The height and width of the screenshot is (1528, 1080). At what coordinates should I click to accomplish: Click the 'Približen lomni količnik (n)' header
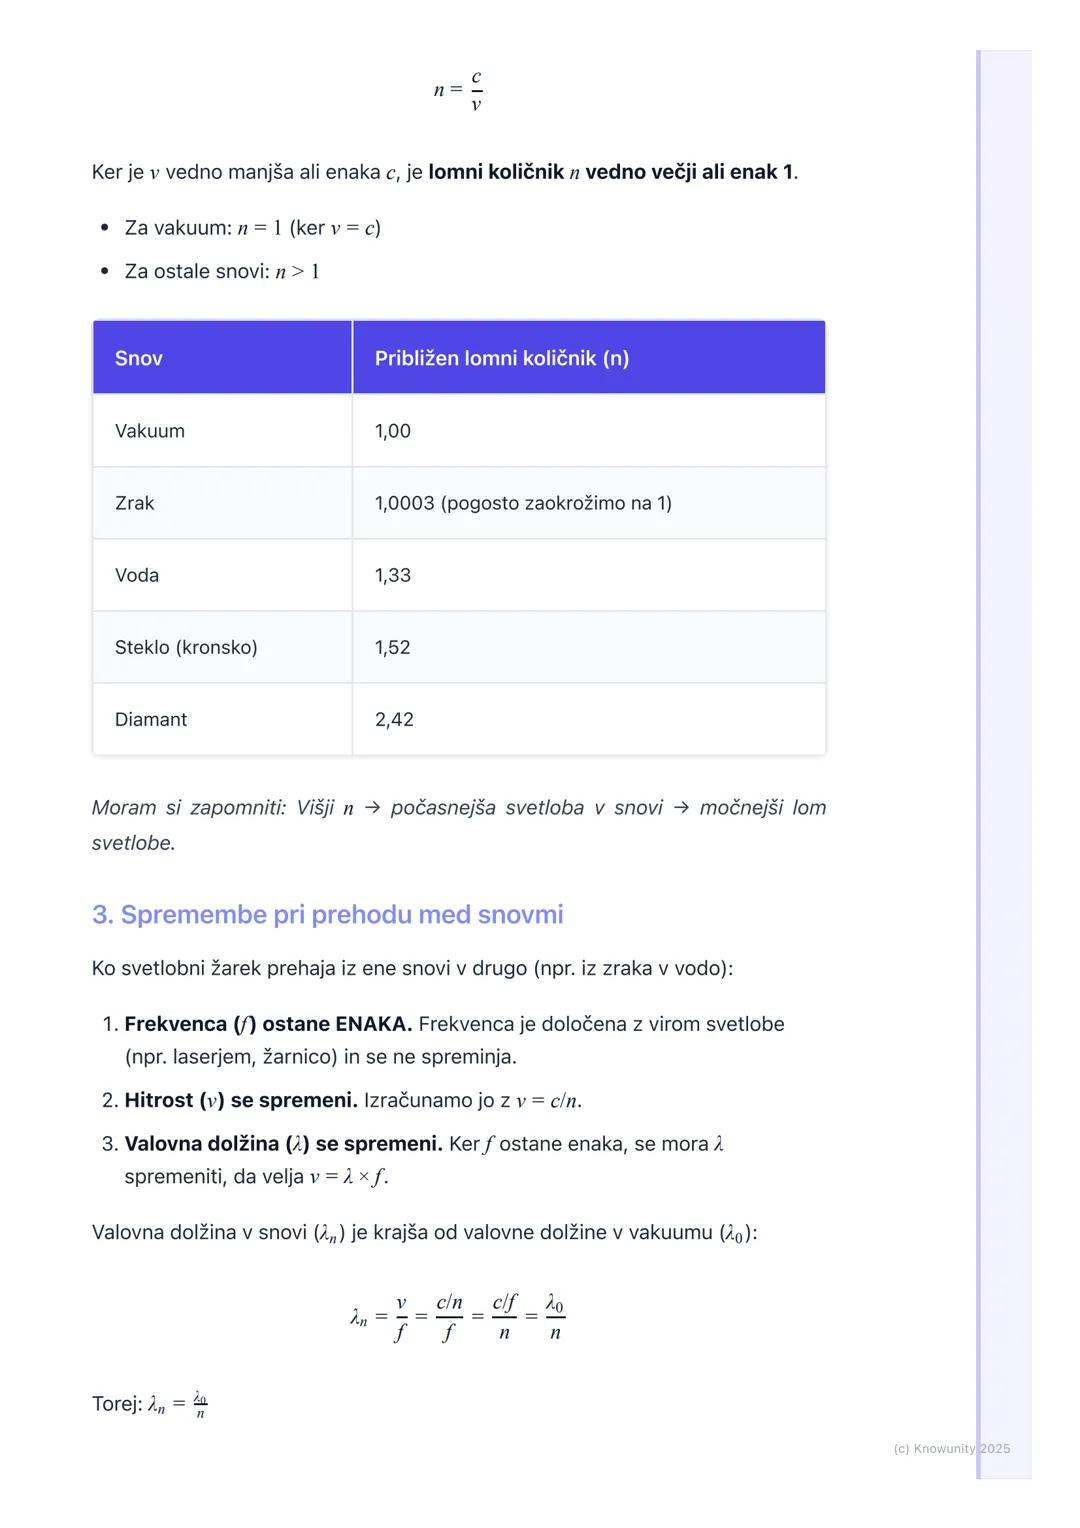pyautogui.click(x=501, y=358)
